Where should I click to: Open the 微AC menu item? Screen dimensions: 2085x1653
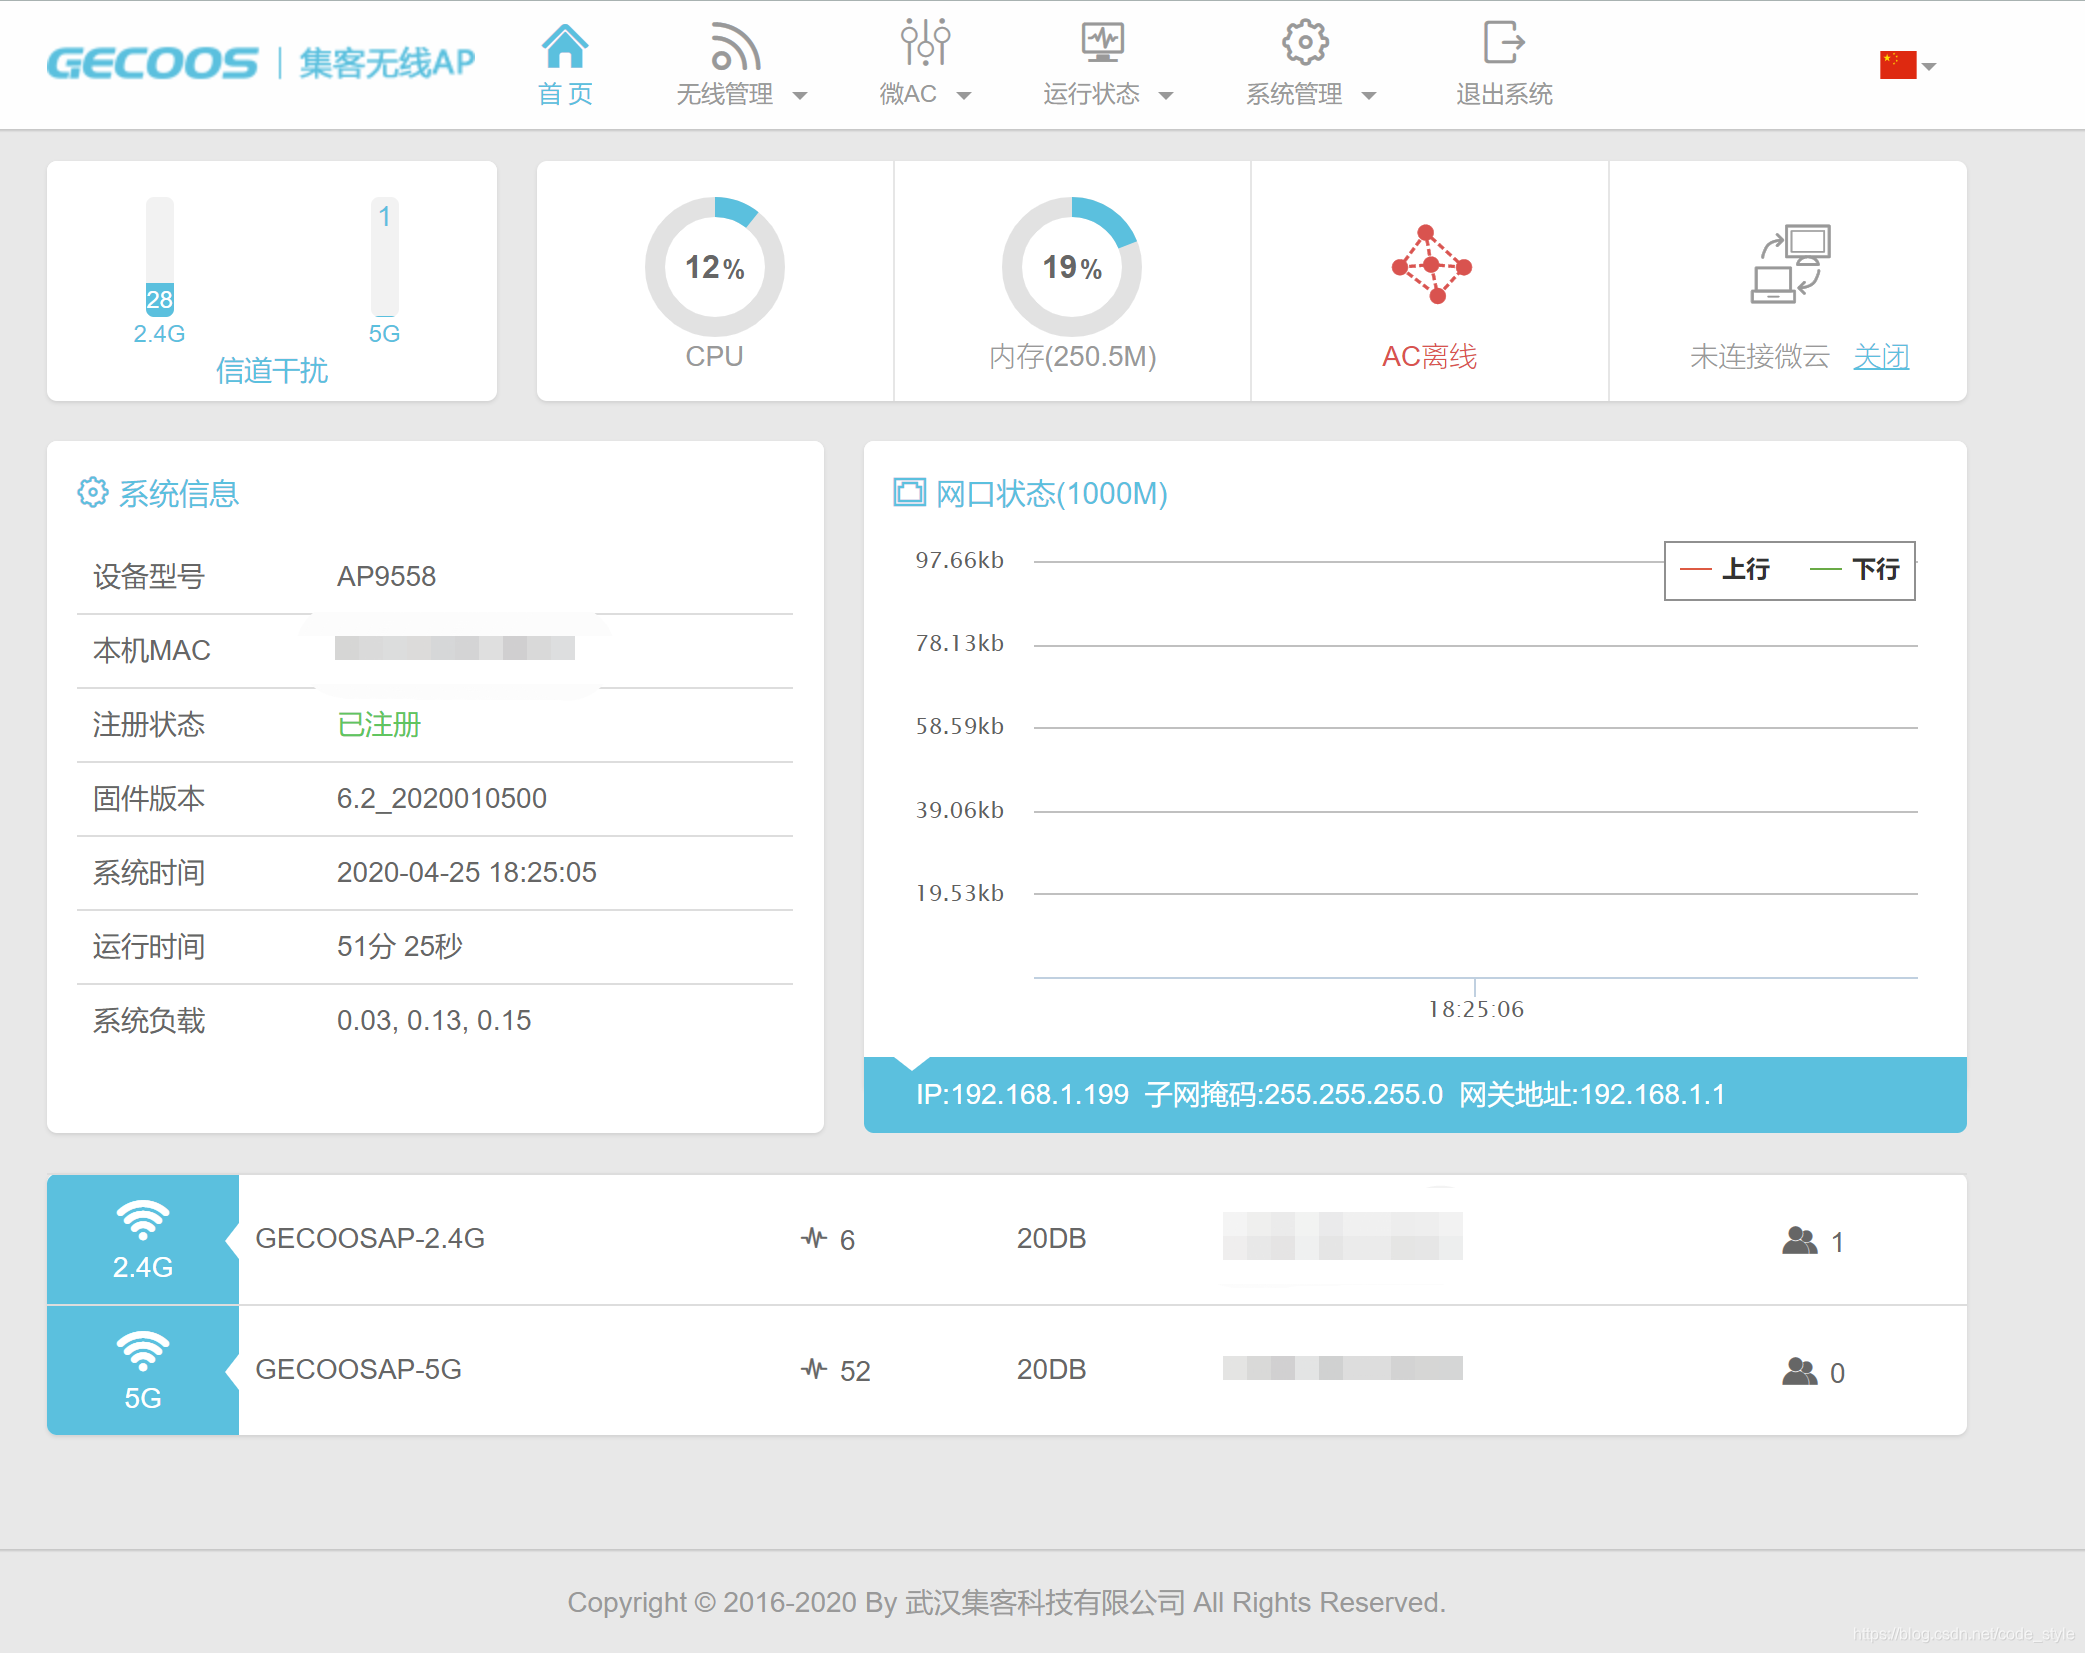(908, 95)
